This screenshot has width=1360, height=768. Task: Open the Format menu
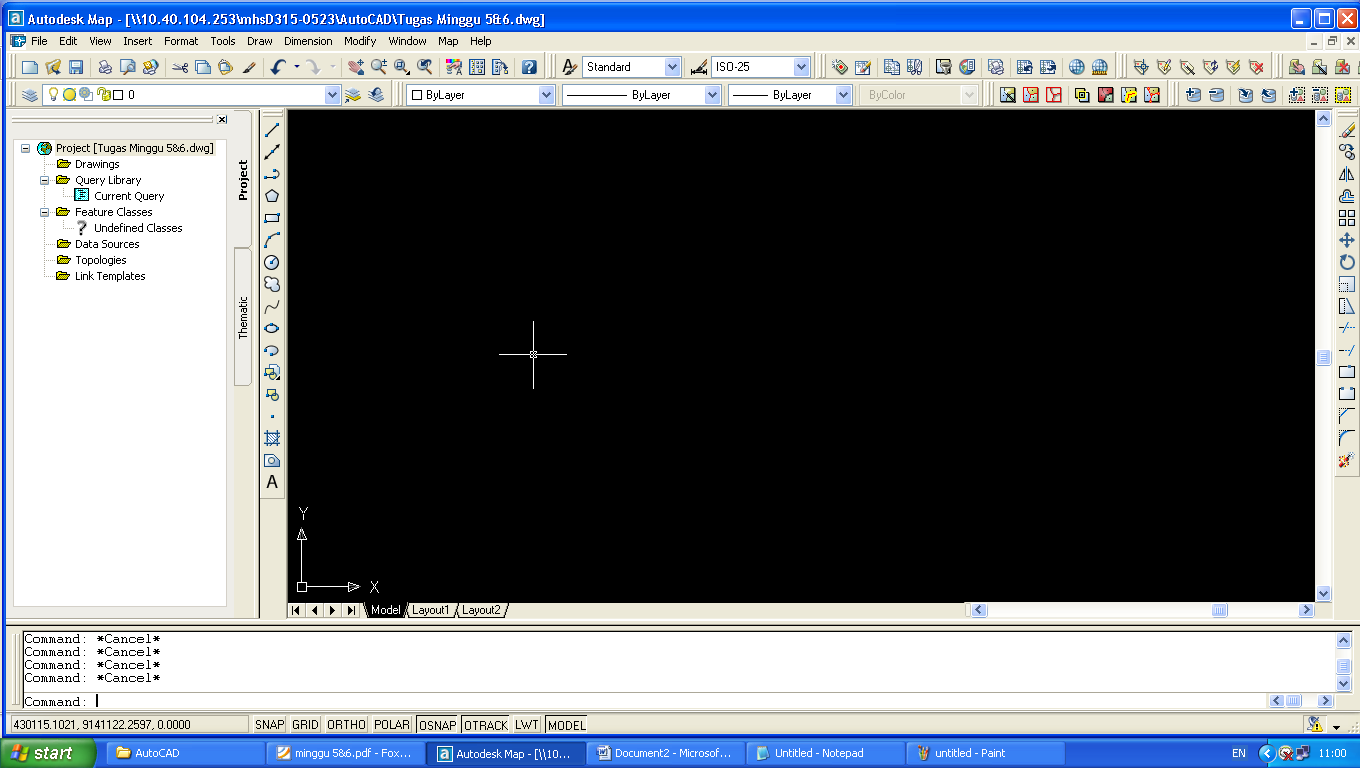point(181,41)
